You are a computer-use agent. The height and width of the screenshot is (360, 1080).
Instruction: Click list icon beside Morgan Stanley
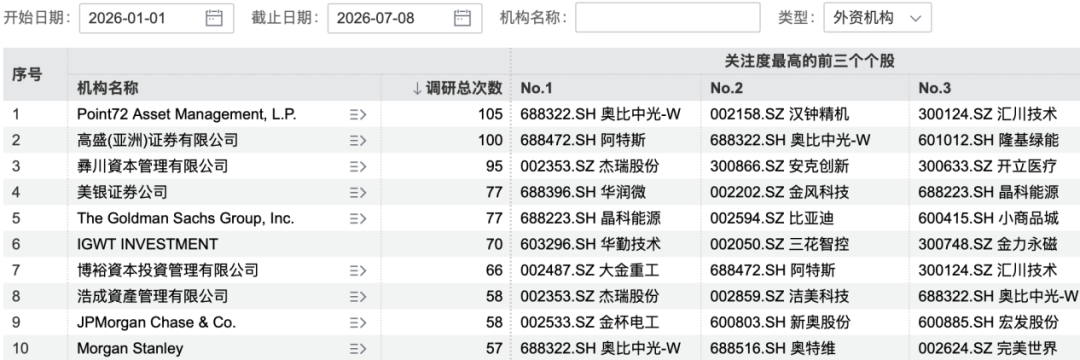[x=357, y=348]
